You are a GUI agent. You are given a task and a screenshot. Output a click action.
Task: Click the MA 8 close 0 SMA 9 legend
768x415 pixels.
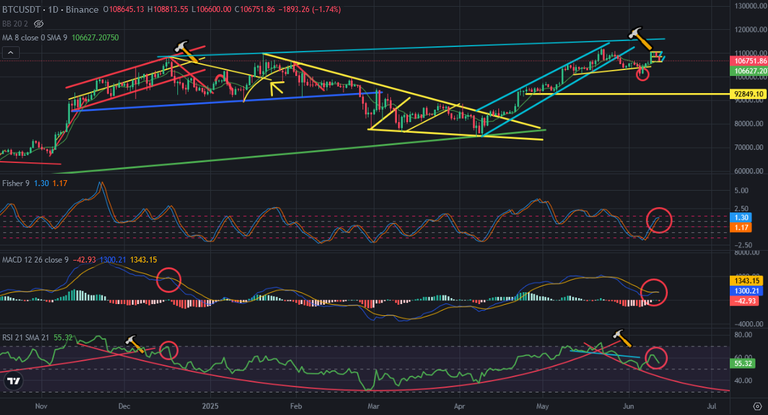[35, 38]
